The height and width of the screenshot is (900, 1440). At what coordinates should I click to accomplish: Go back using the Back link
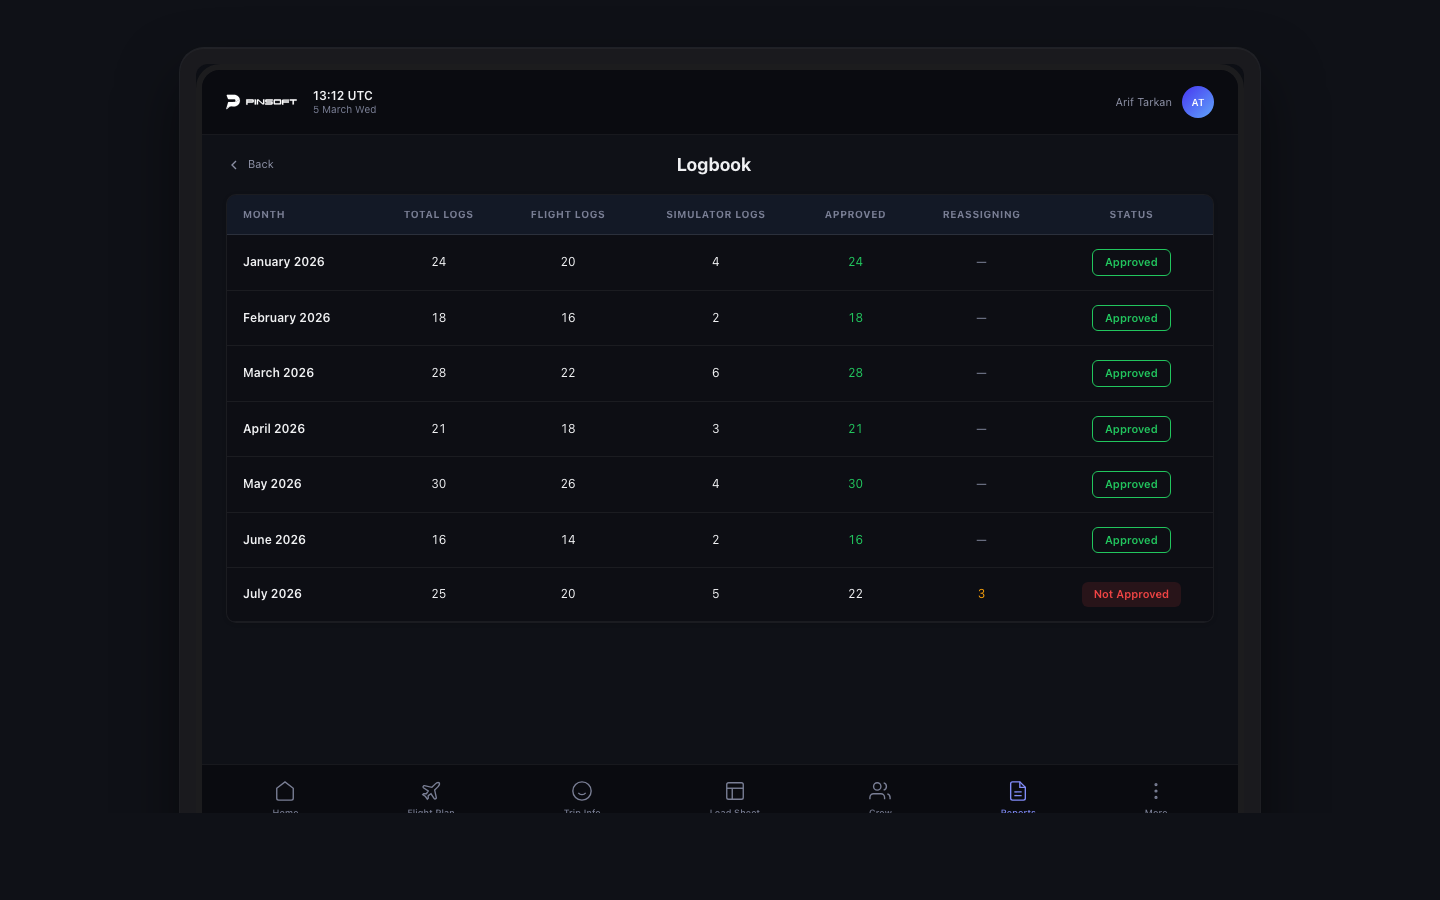260,164
